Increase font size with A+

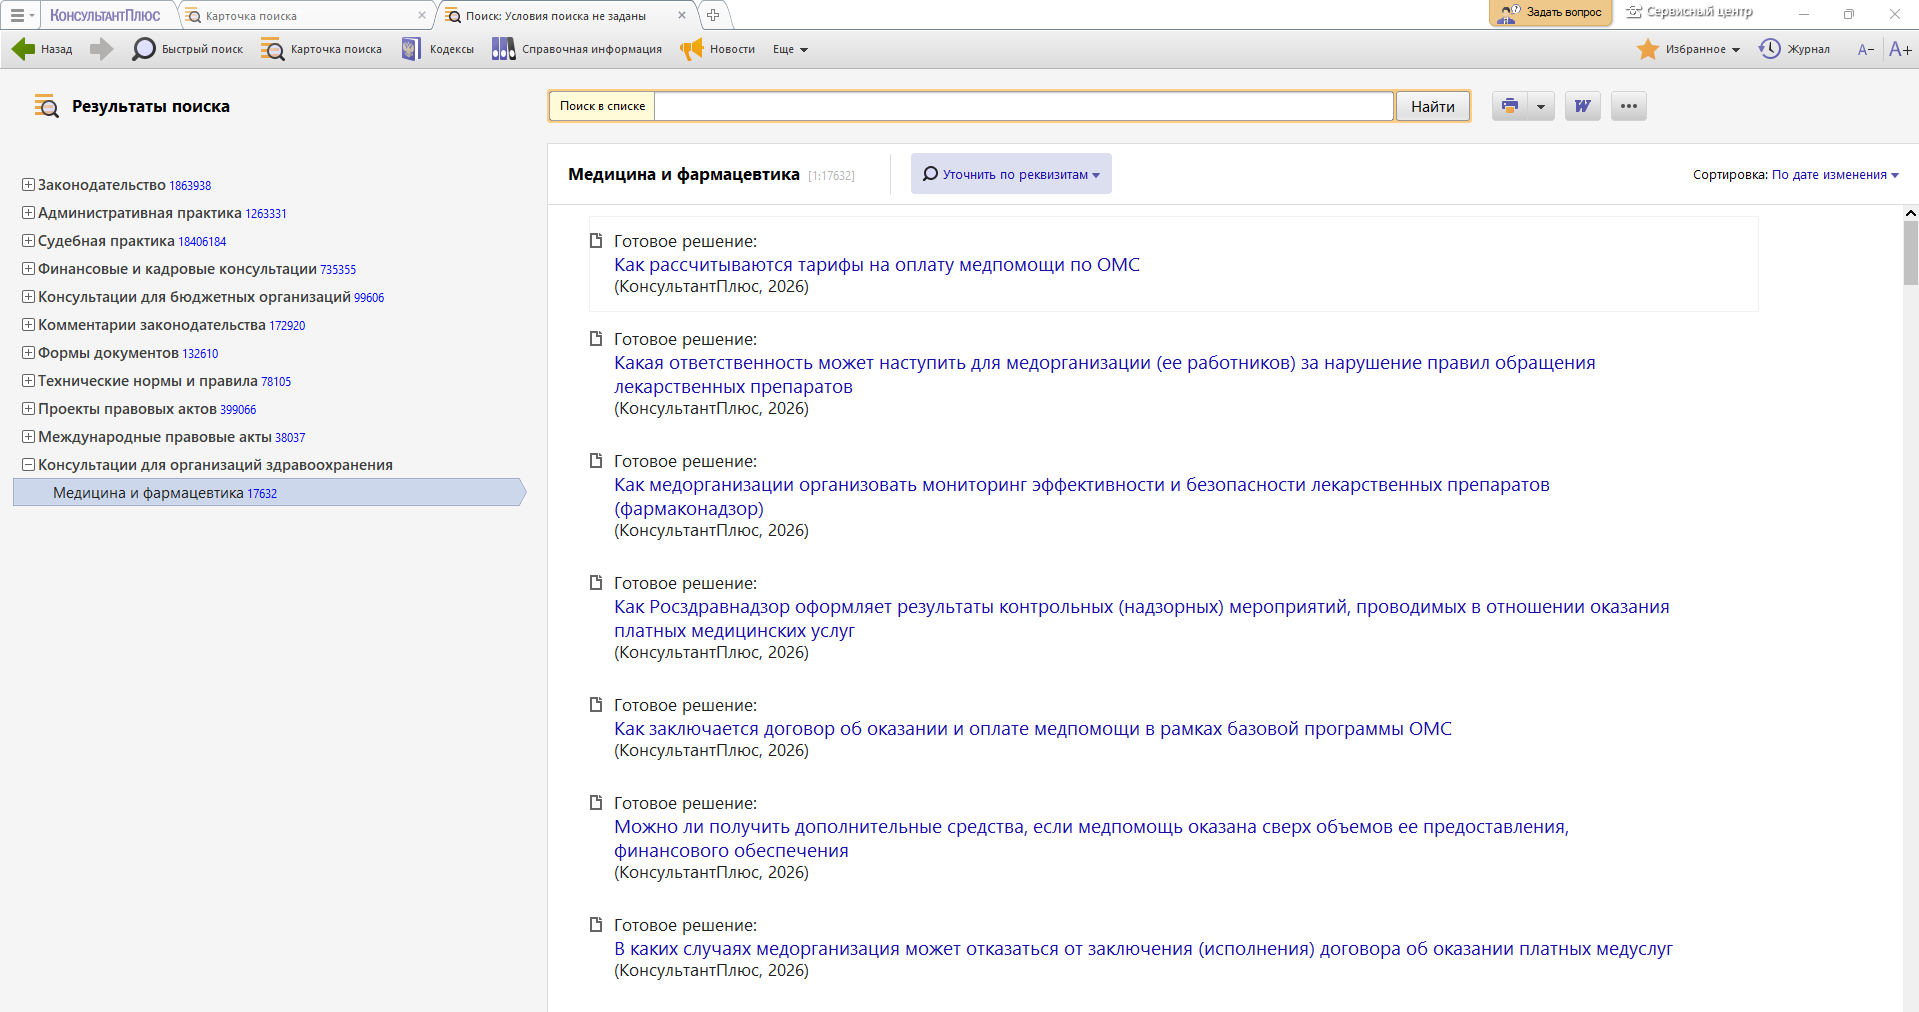point(1900,49)
